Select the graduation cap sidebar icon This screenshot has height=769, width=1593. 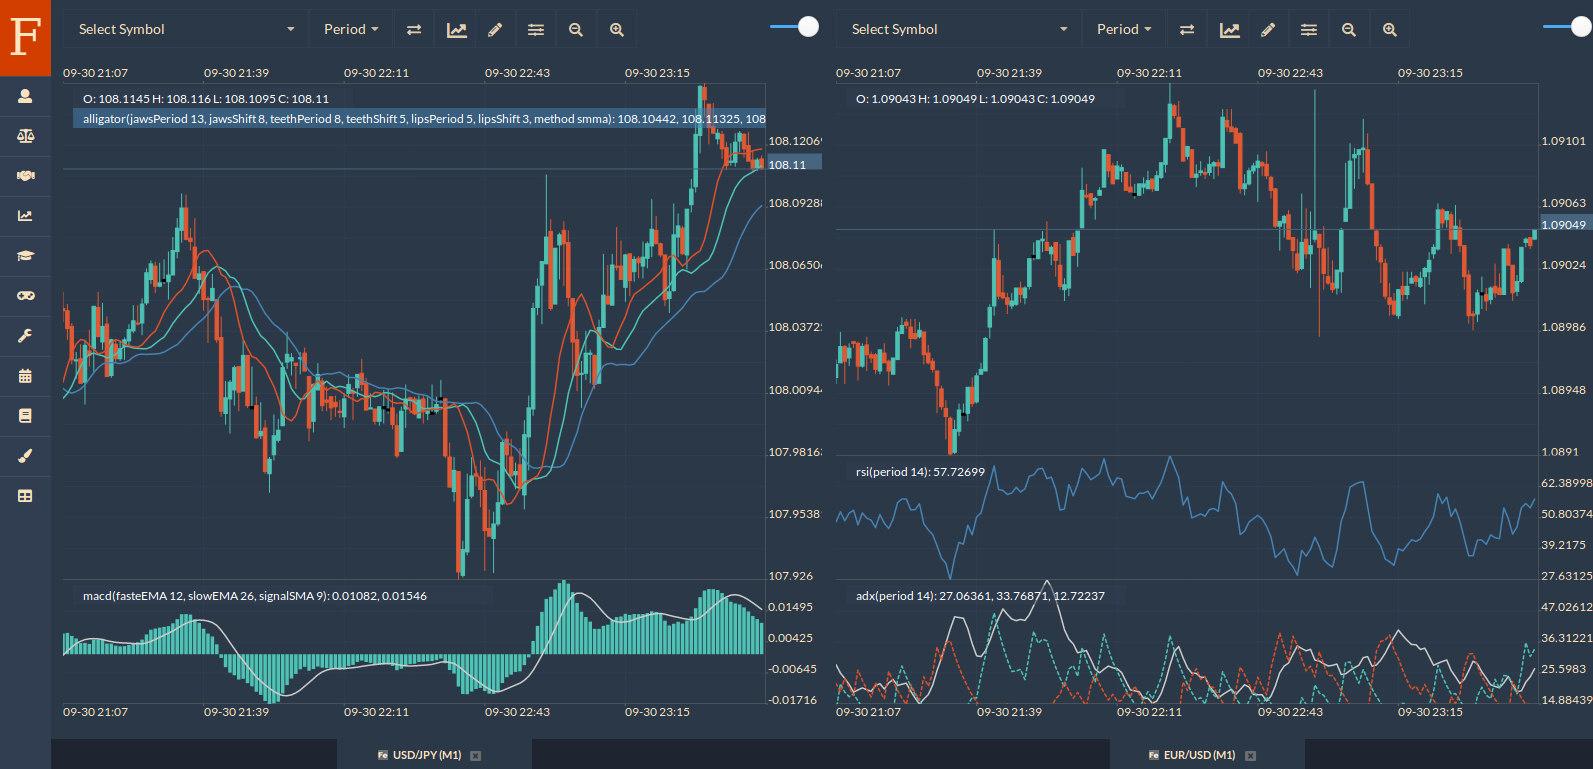click(x=25, y=256)
